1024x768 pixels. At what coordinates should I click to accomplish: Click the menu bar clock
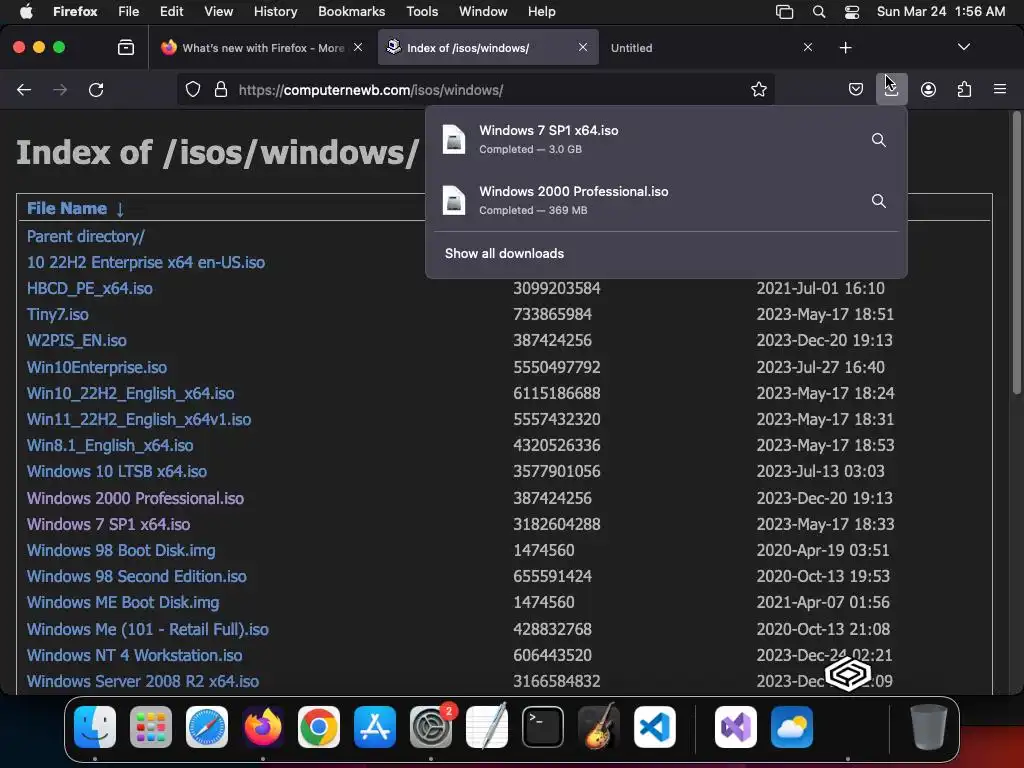(940, 12)
